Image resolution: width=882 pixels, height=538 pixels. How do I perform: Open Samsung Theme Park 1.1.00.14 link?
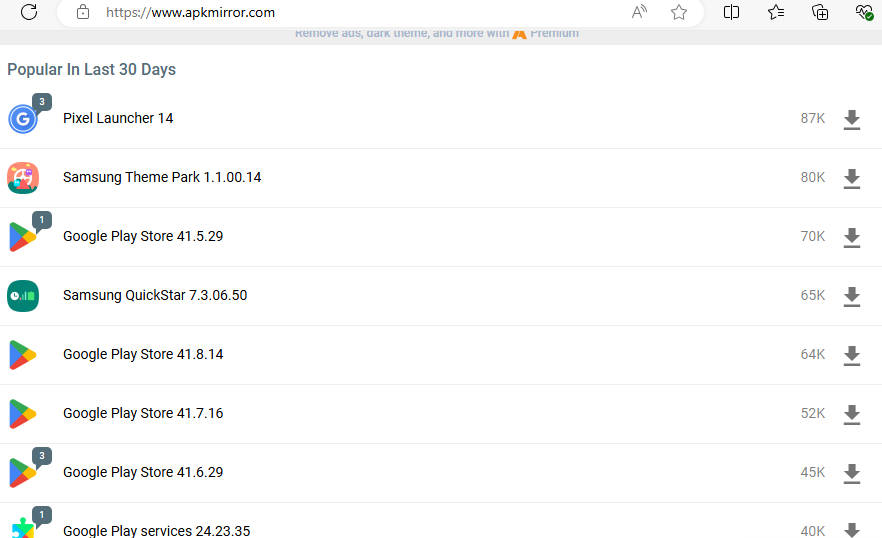coord(162,177)
